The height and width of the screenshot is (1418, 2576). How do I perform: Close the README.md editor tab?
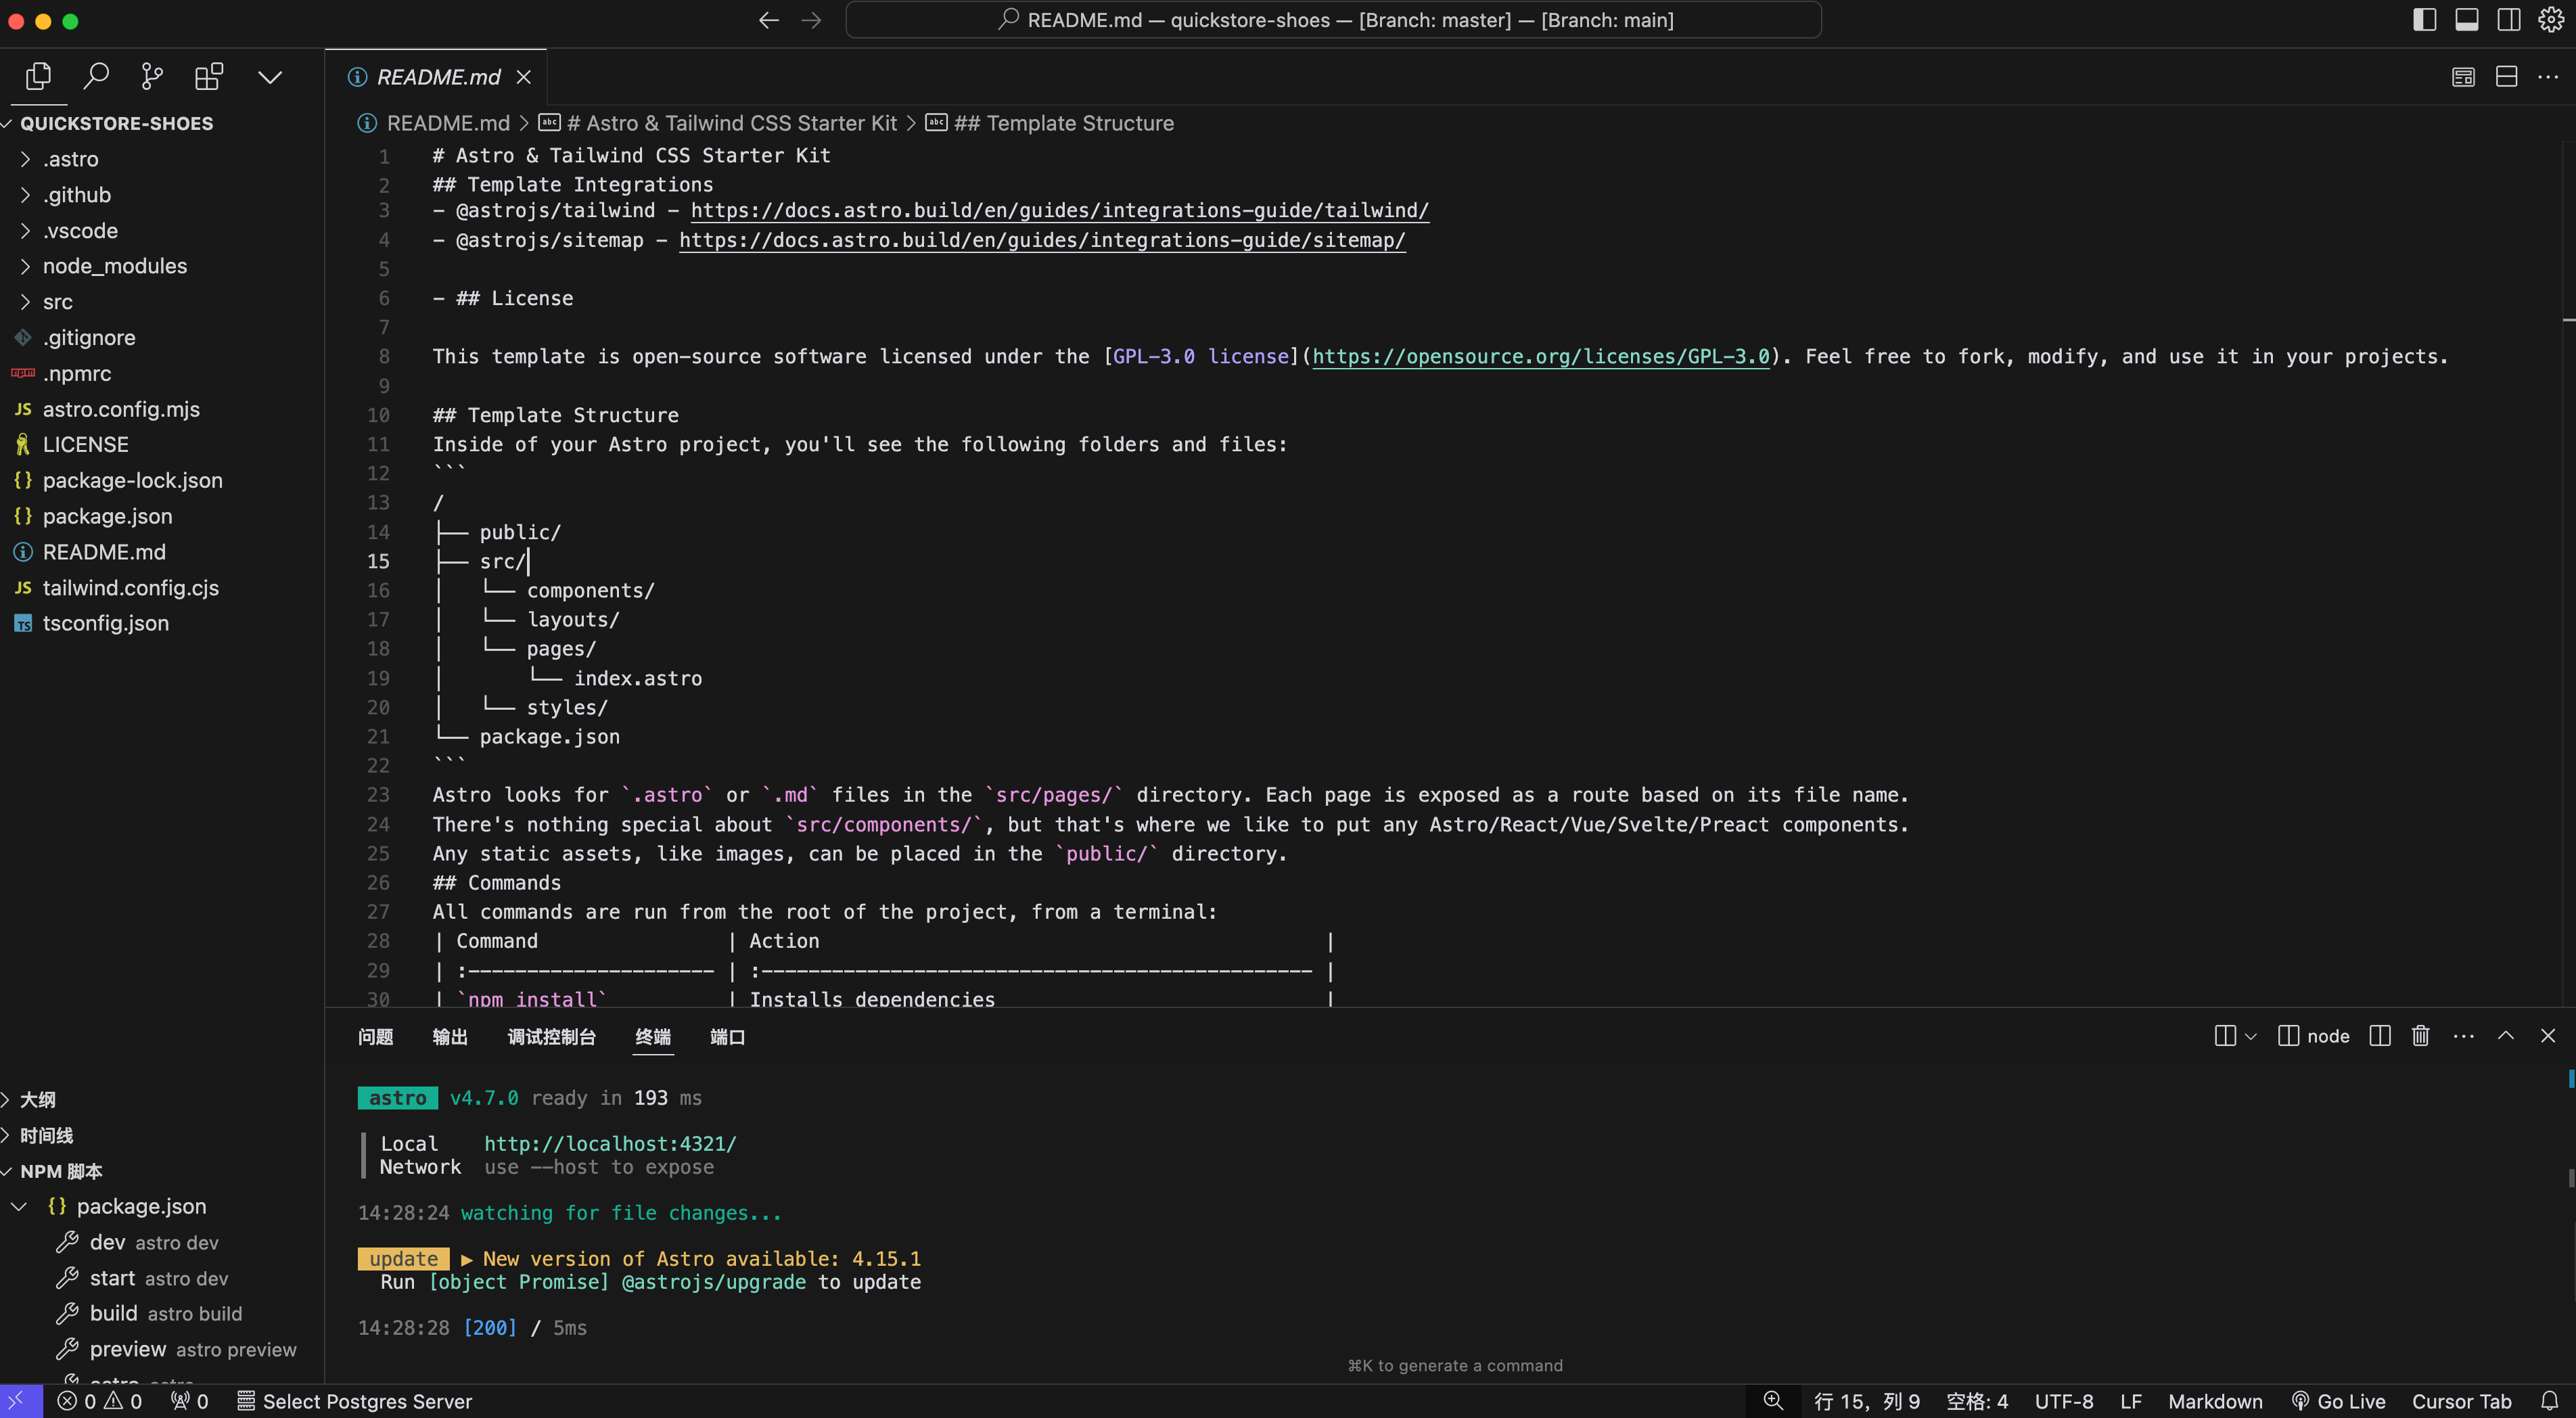click(x=523, y=77)
